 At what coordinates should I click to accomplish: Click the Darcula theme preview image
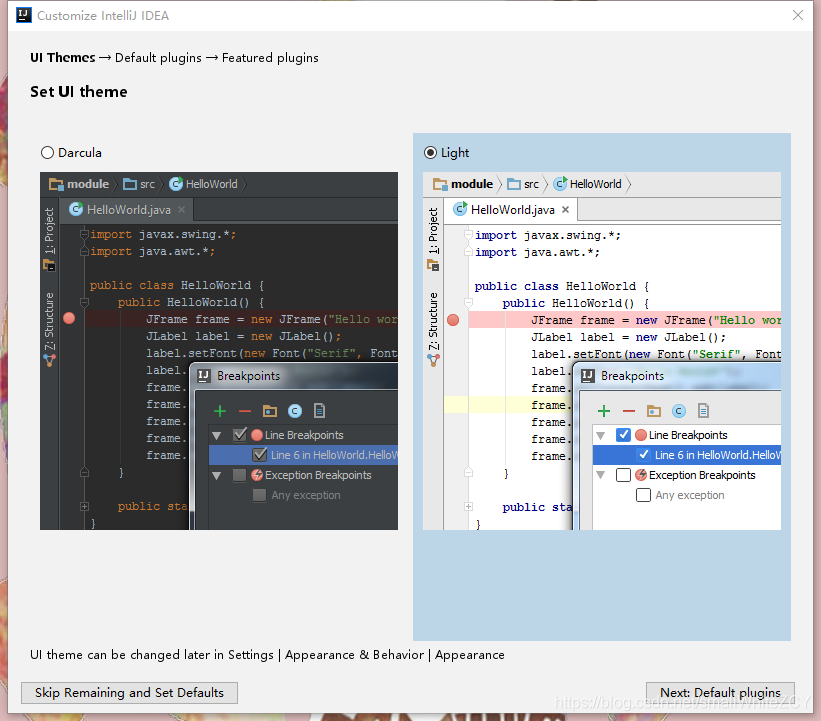click(219, 351)
